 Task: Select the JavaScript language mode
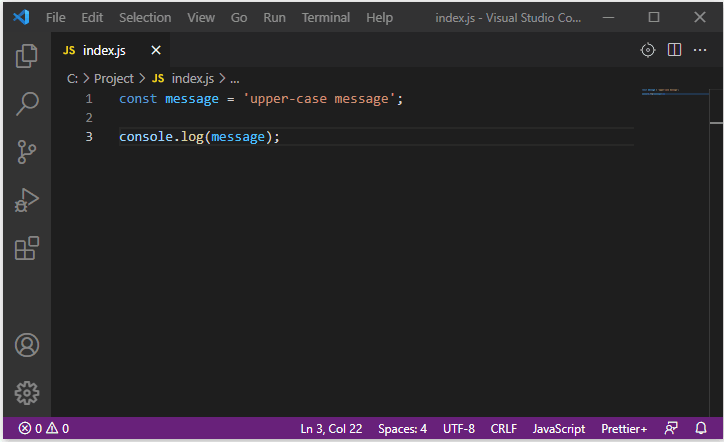pos(559,429)
